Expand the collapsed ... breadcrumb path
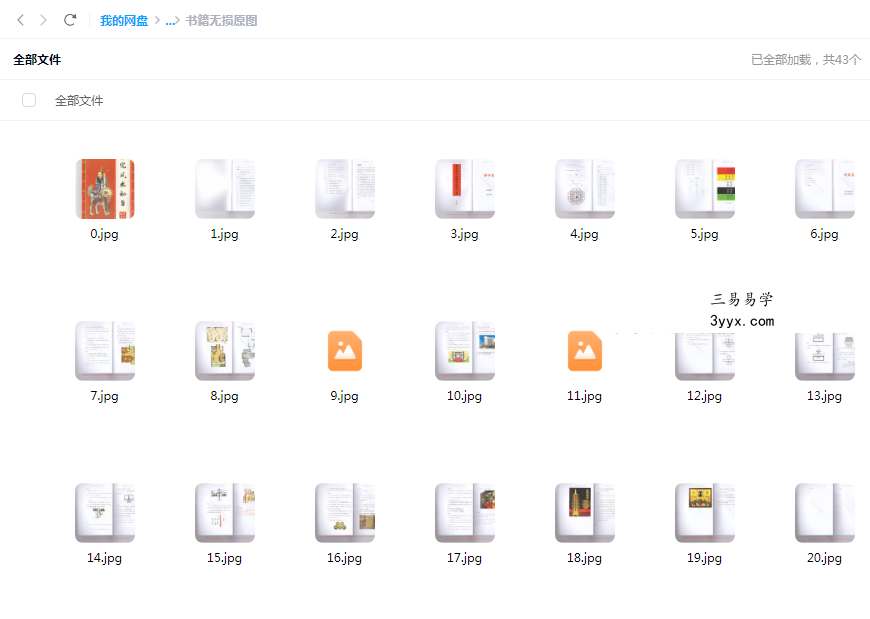 [172, 21]
